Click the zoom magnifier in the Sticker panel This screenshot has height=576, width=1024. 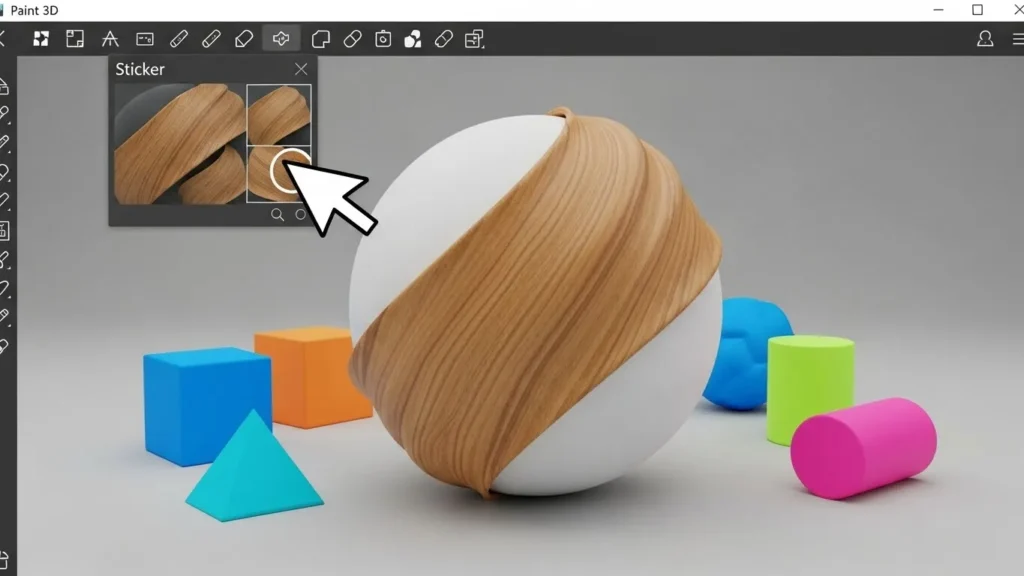click(x=277, y=214)
